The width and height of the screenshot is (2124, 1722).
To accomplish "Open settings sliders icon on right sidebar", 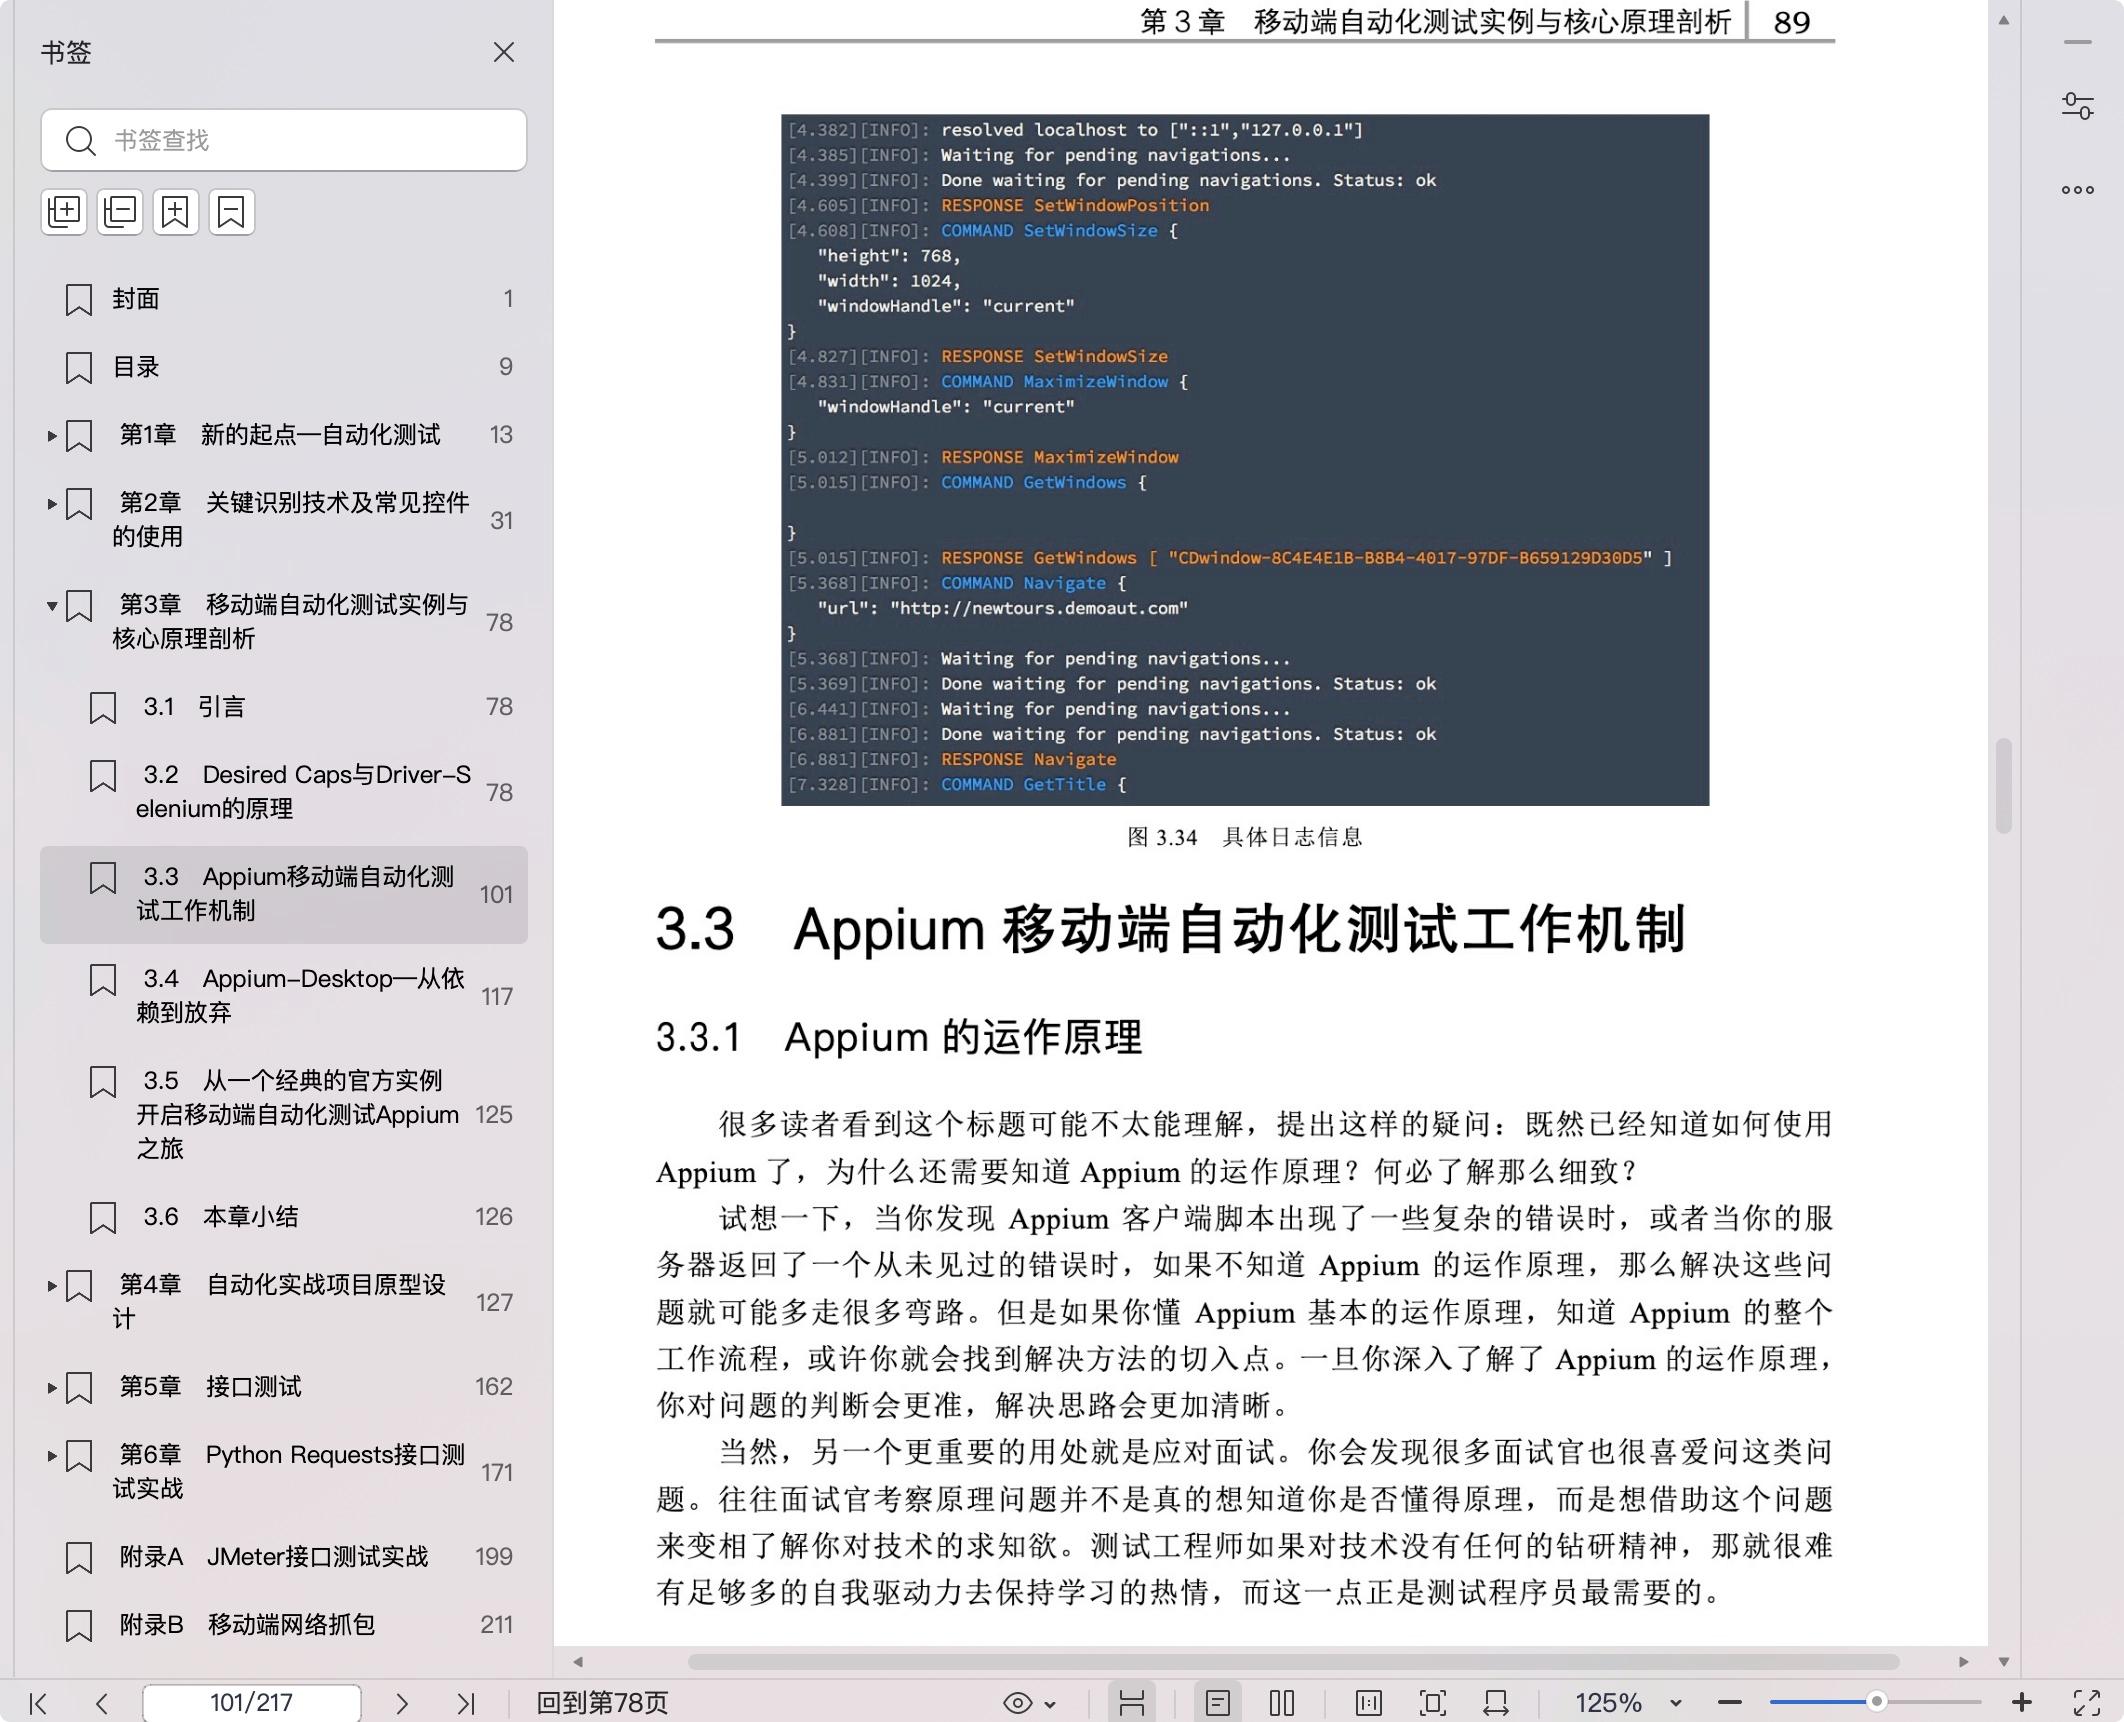I will (2078, 106).
